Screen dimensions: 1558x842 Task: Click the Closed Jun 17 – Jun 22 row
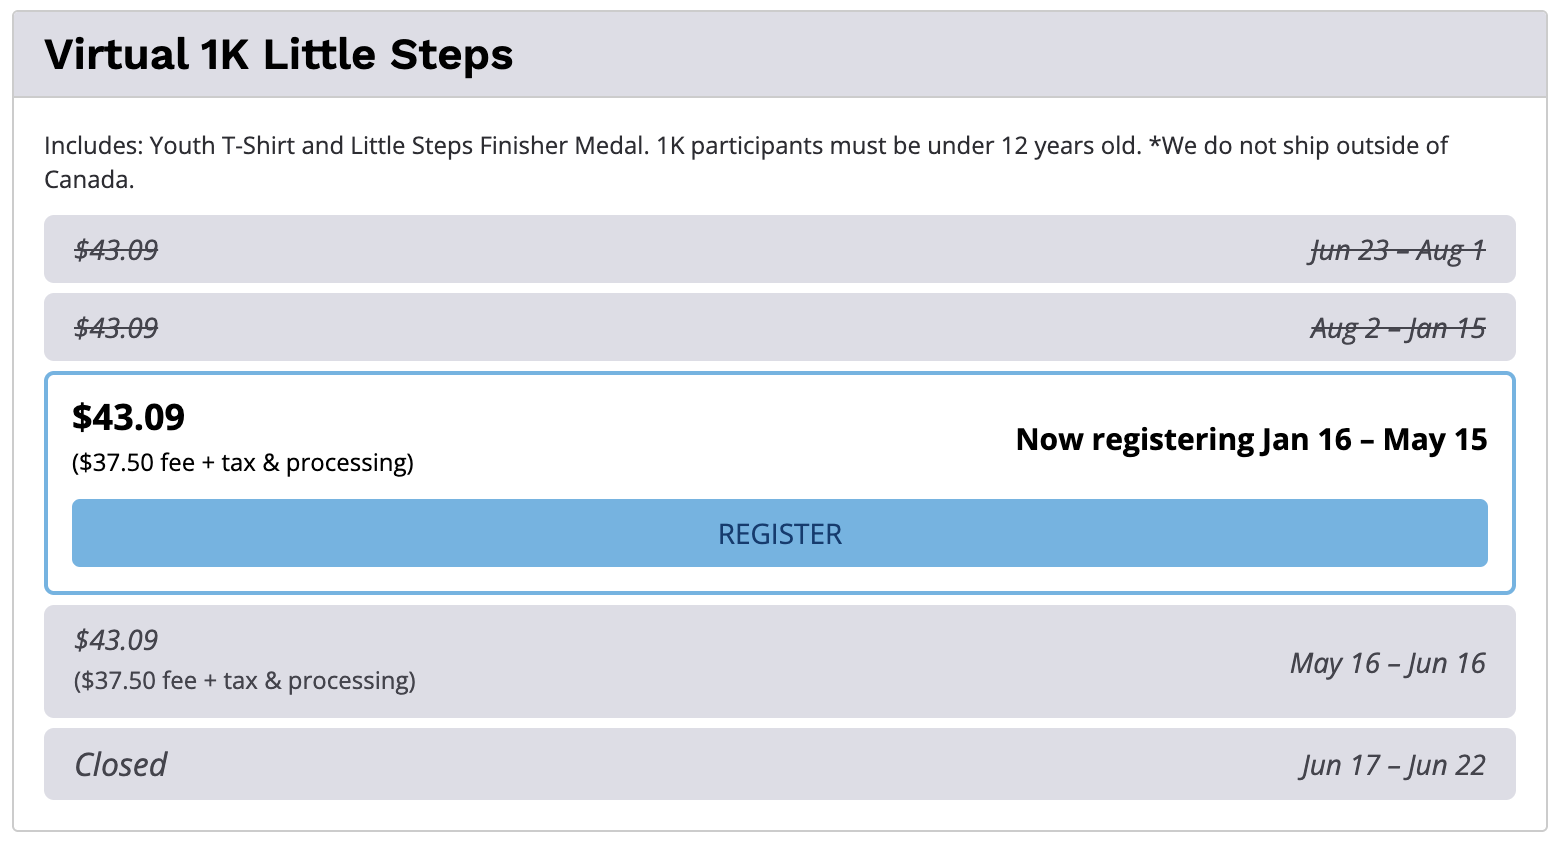[779, 764]
